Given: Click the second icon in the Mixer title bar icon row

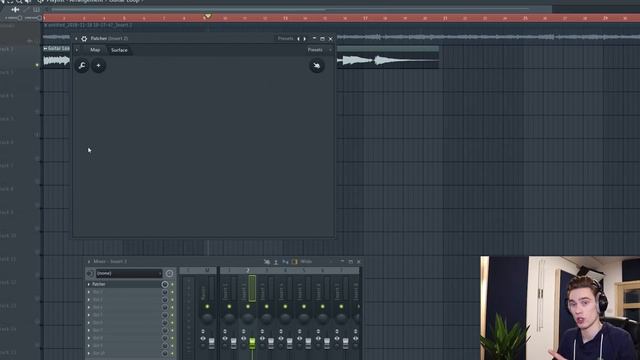Looking at the screenshot, I should pos(276,262).
